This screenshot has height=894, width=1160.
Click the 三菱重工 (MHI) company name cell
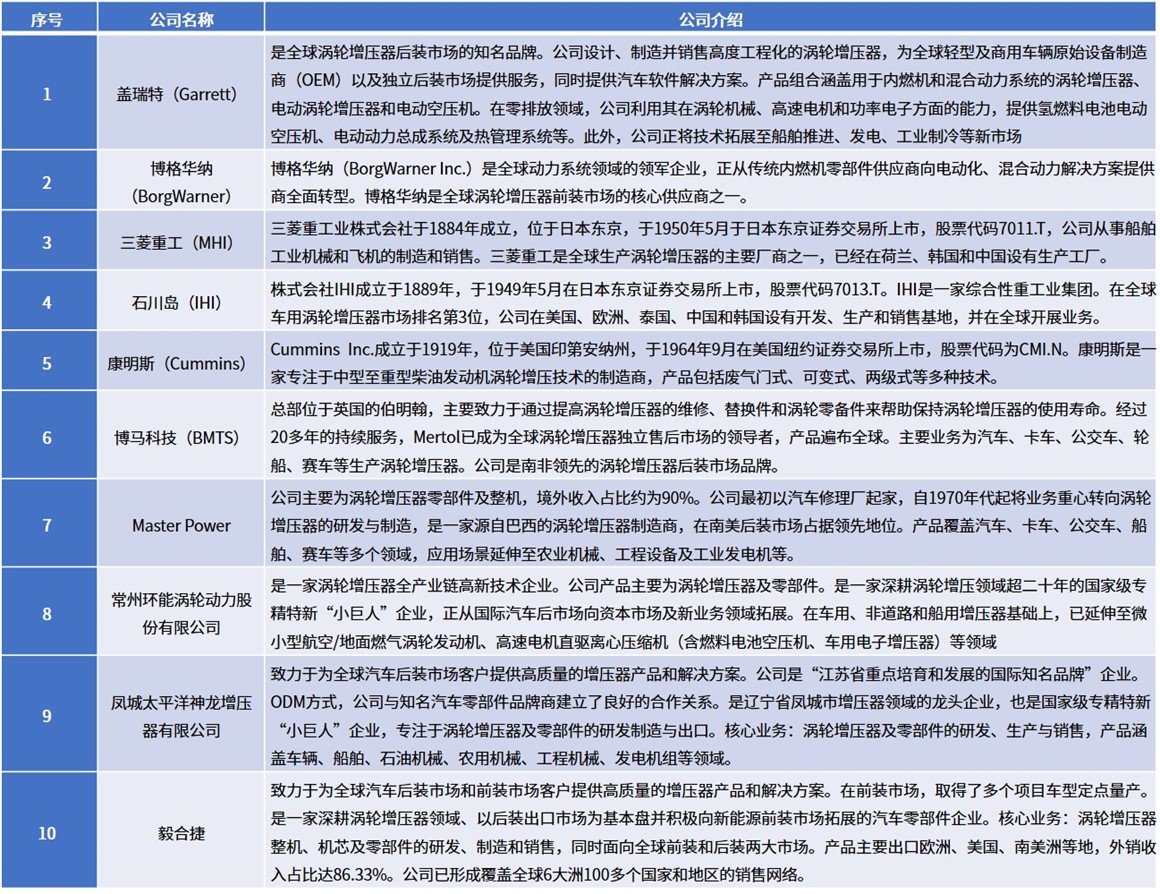coord(181,241)
